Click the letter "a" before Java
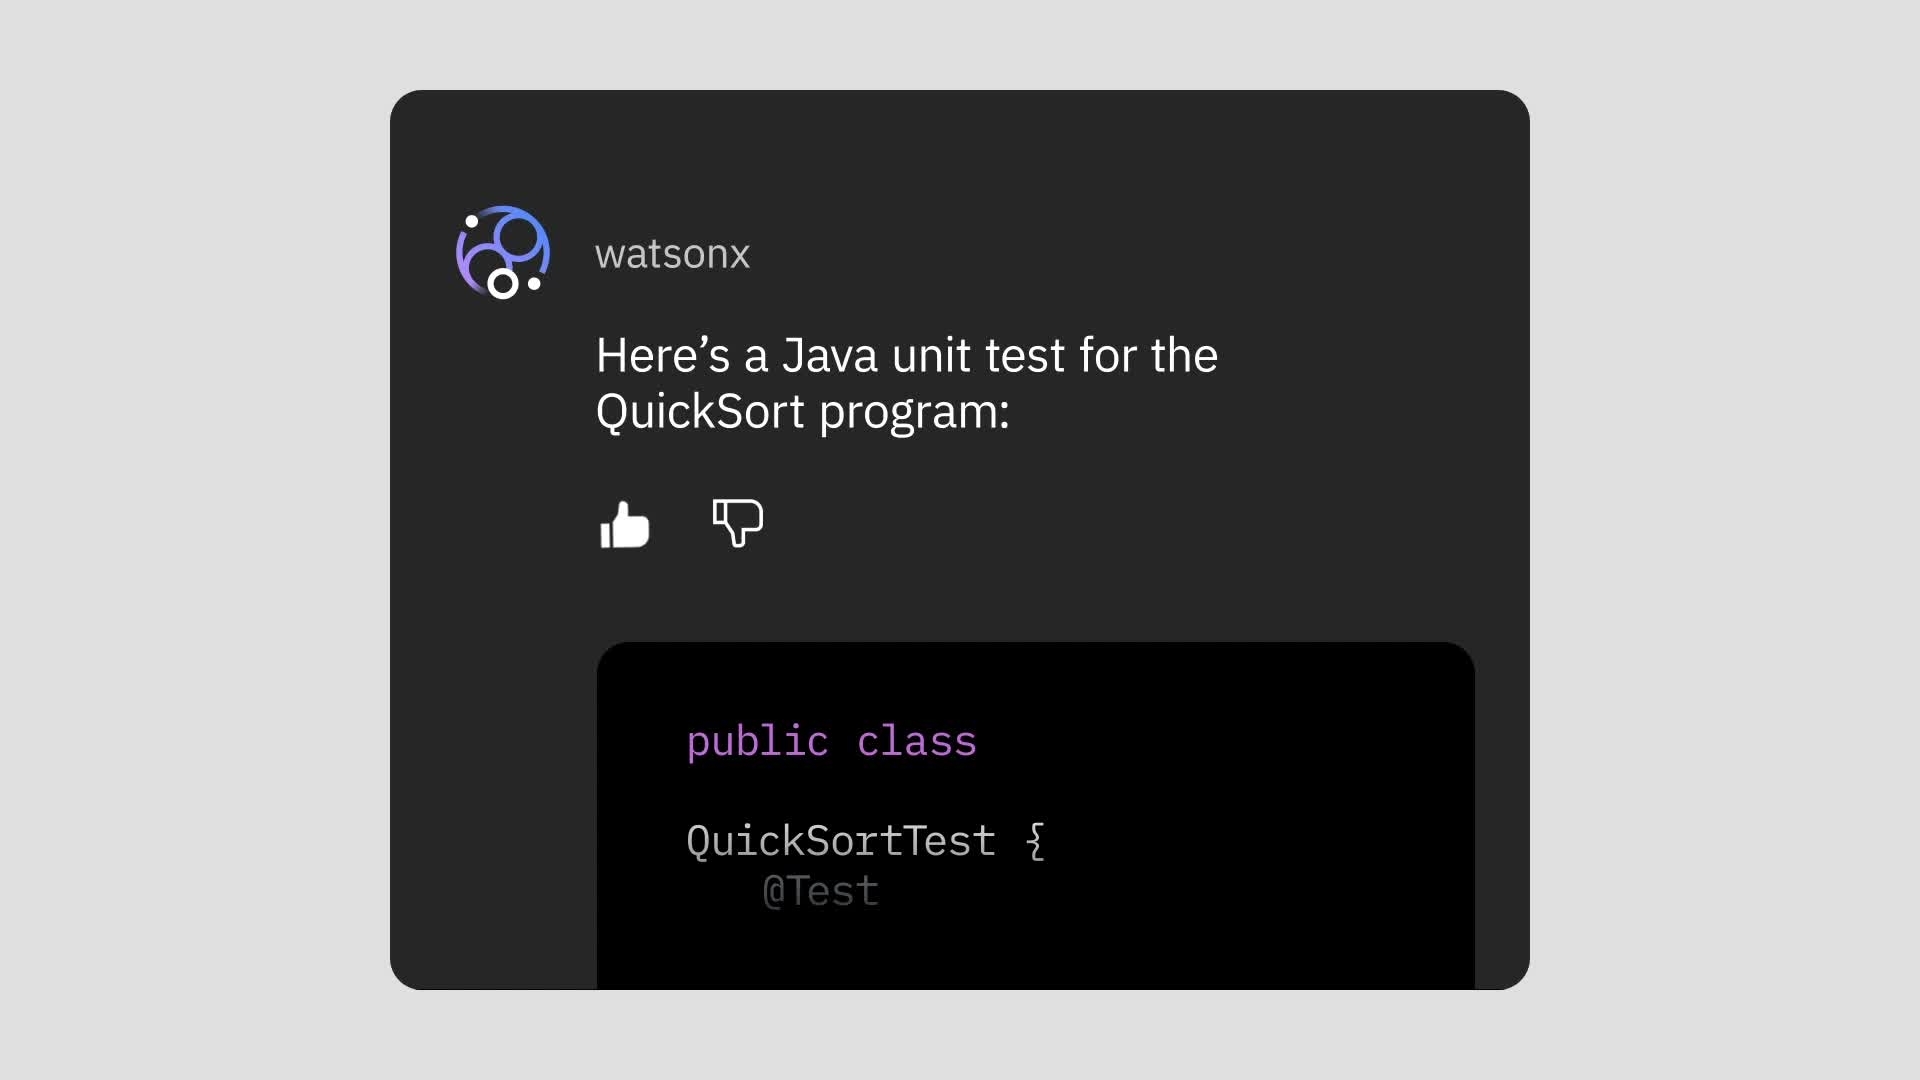1920x1080 pixels. 755,358
